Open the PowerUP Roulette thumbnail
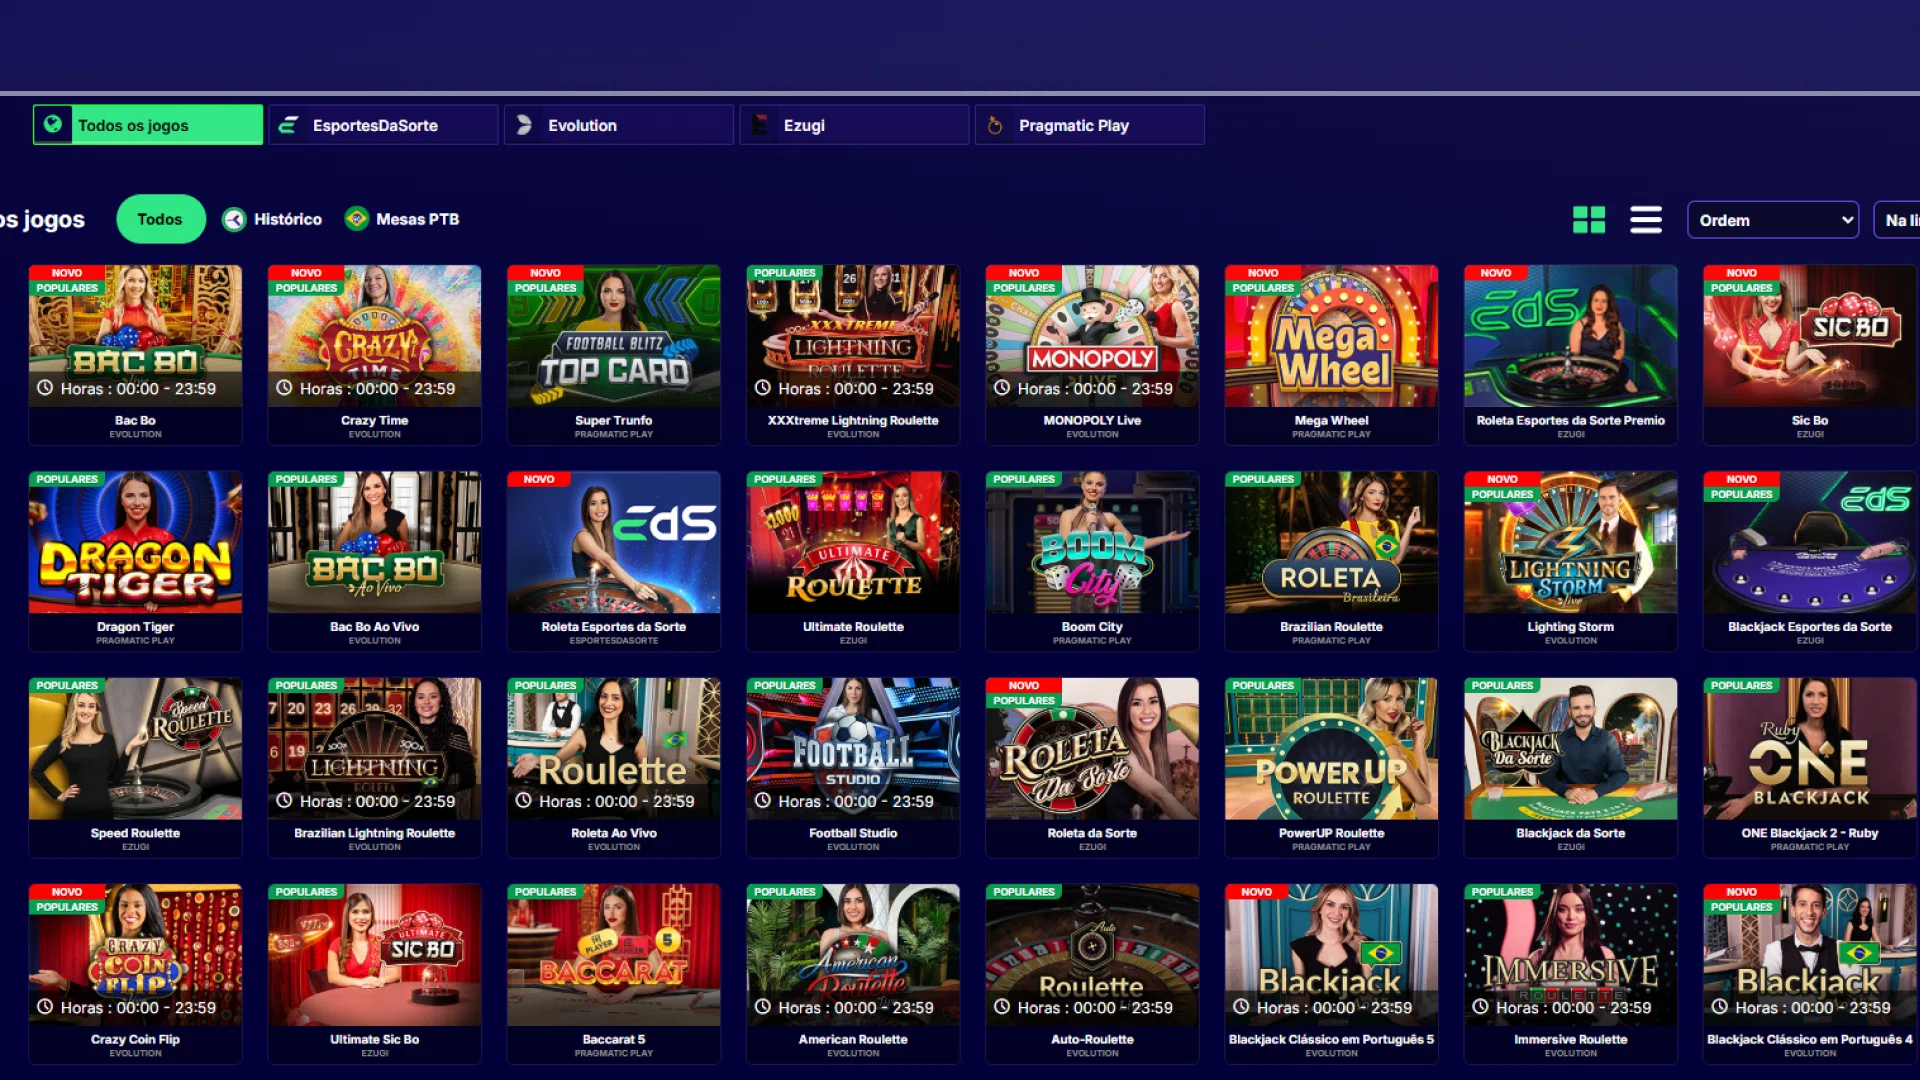The width and height of the screenshot is (1920, 1080). (1331, 749)
